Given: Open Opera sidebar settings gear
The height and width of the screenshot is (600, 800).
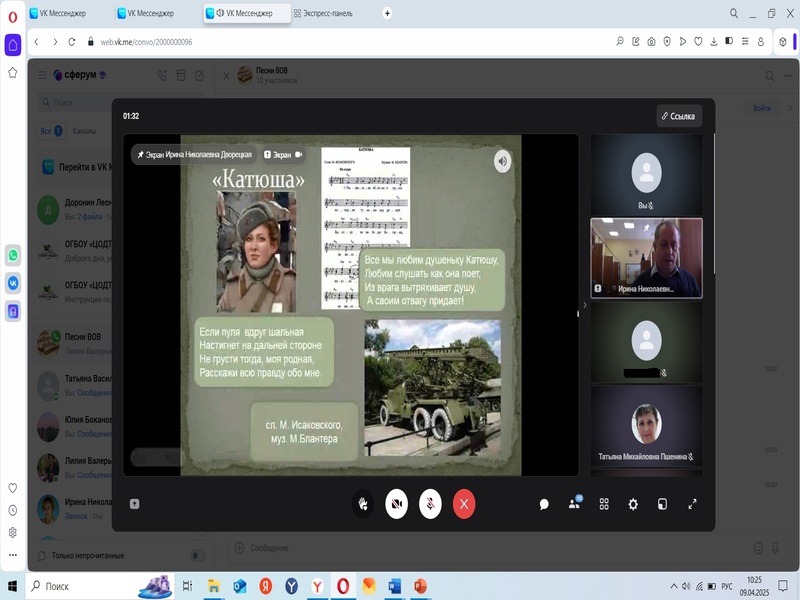Looking at the screenshot, I should tap(13, 533).
